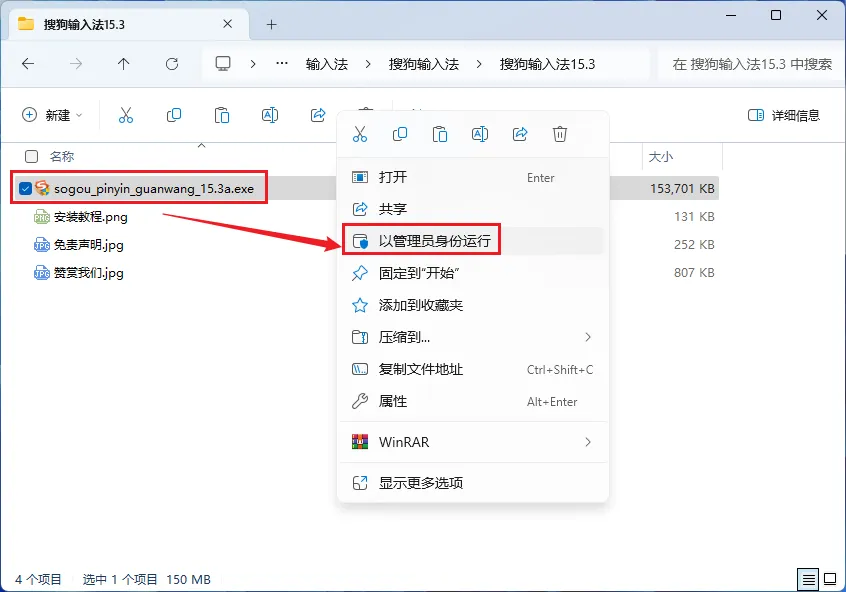Image resolution: width=846 pixels, height=592 pixels.
Task: Click chevron after This PC icon
Action: coord(253,64)
